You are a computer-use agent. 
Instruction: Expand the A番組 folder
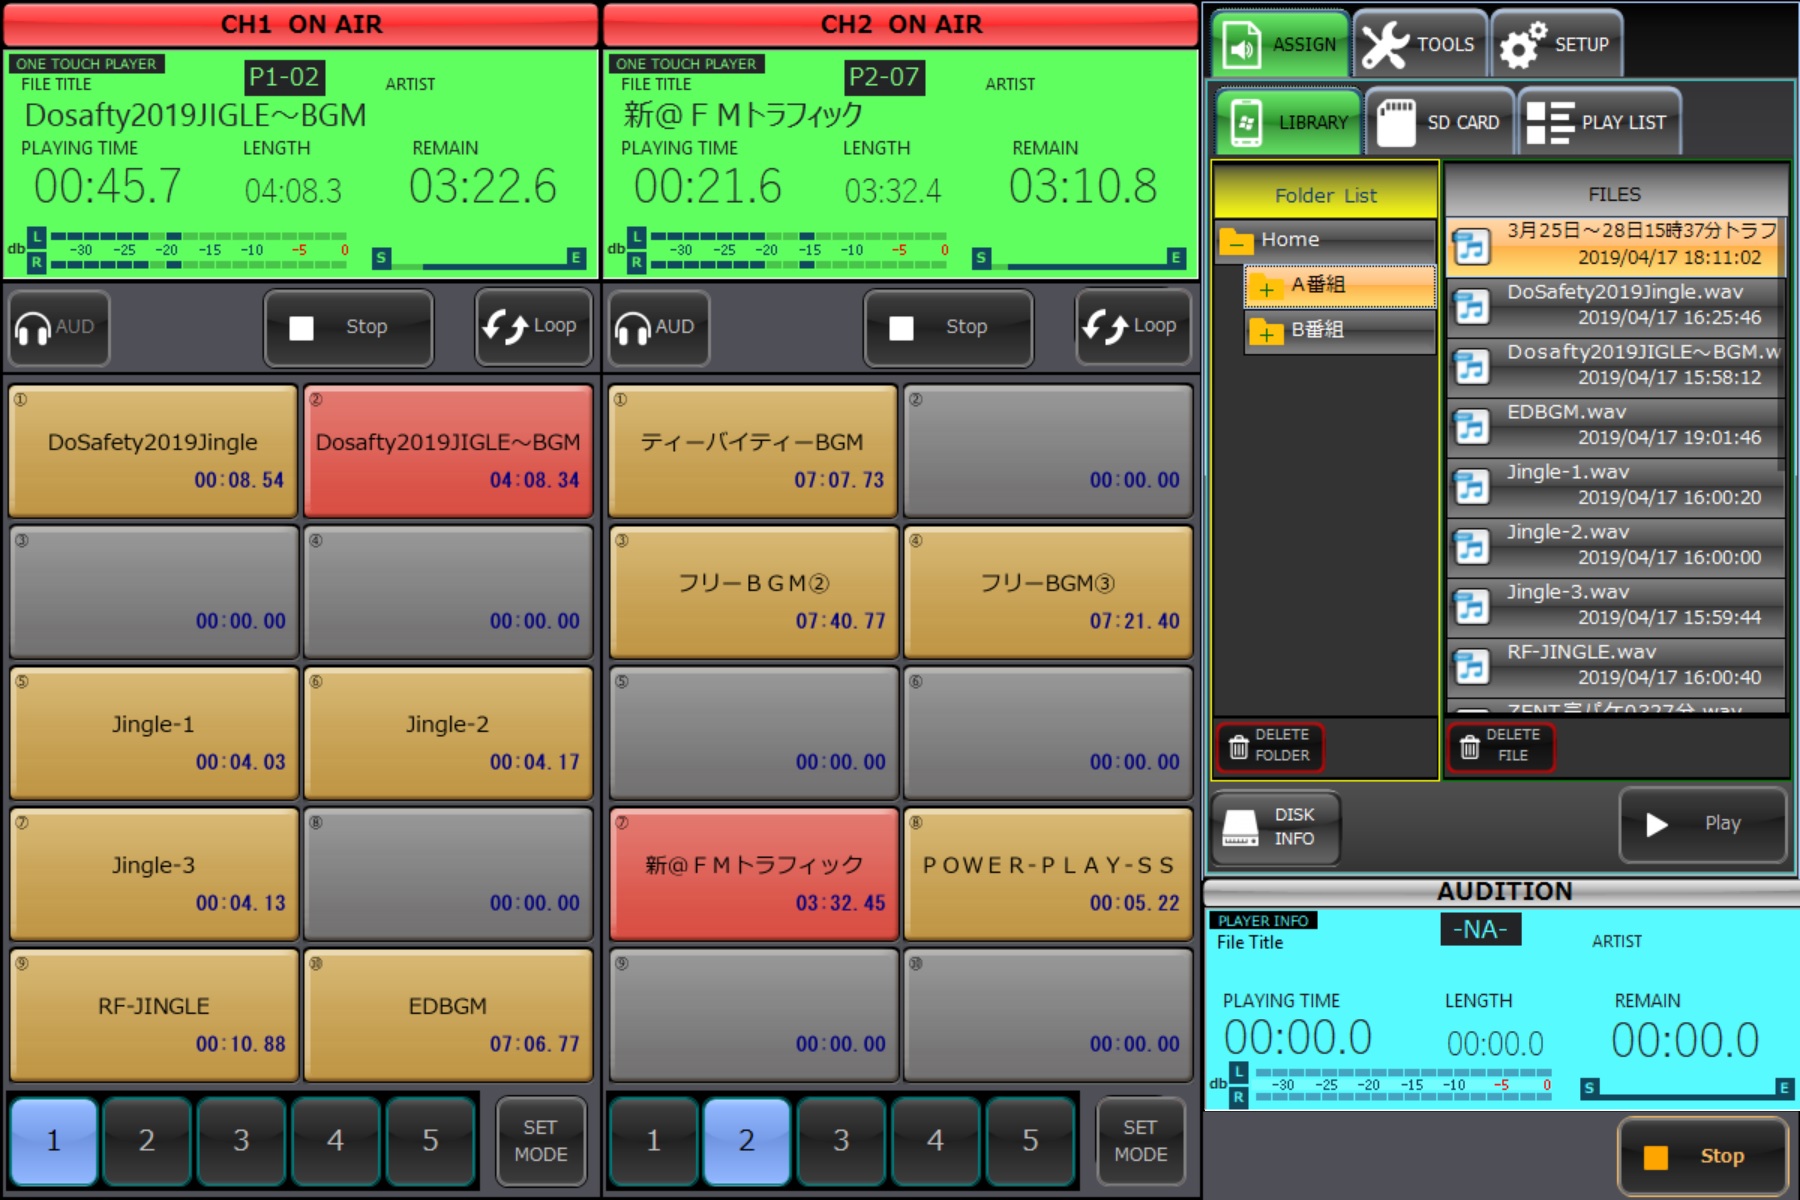[1266, 288]
